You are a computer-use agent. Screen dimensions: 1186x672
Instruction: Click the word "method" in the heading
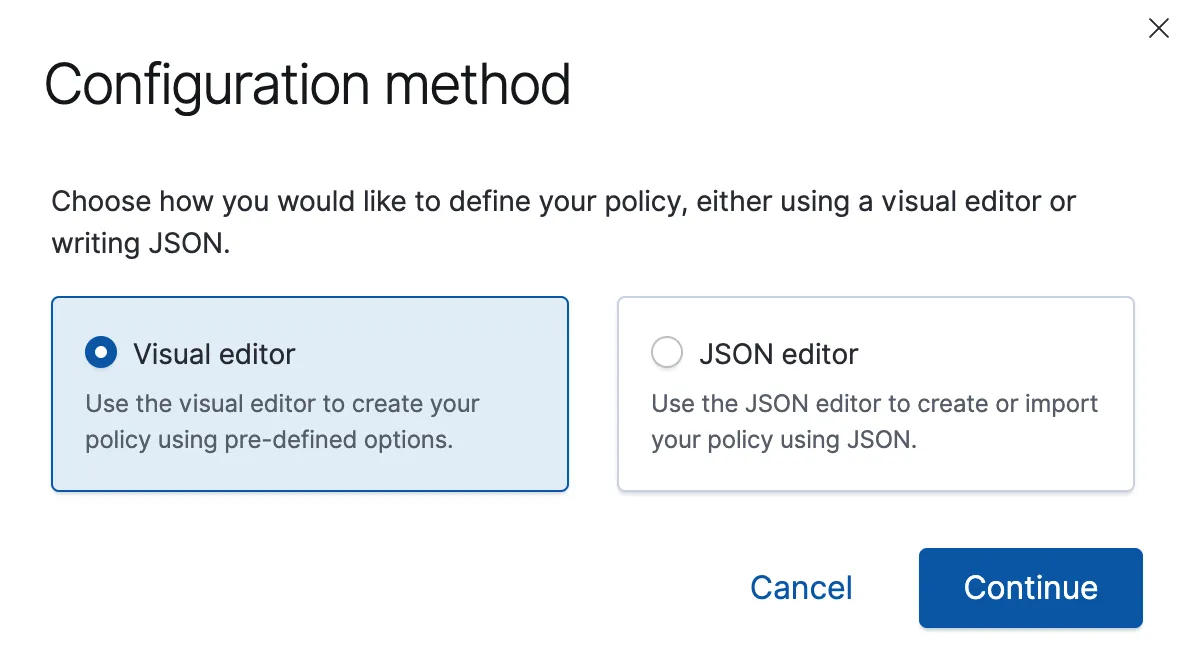(x=478, y=84)
